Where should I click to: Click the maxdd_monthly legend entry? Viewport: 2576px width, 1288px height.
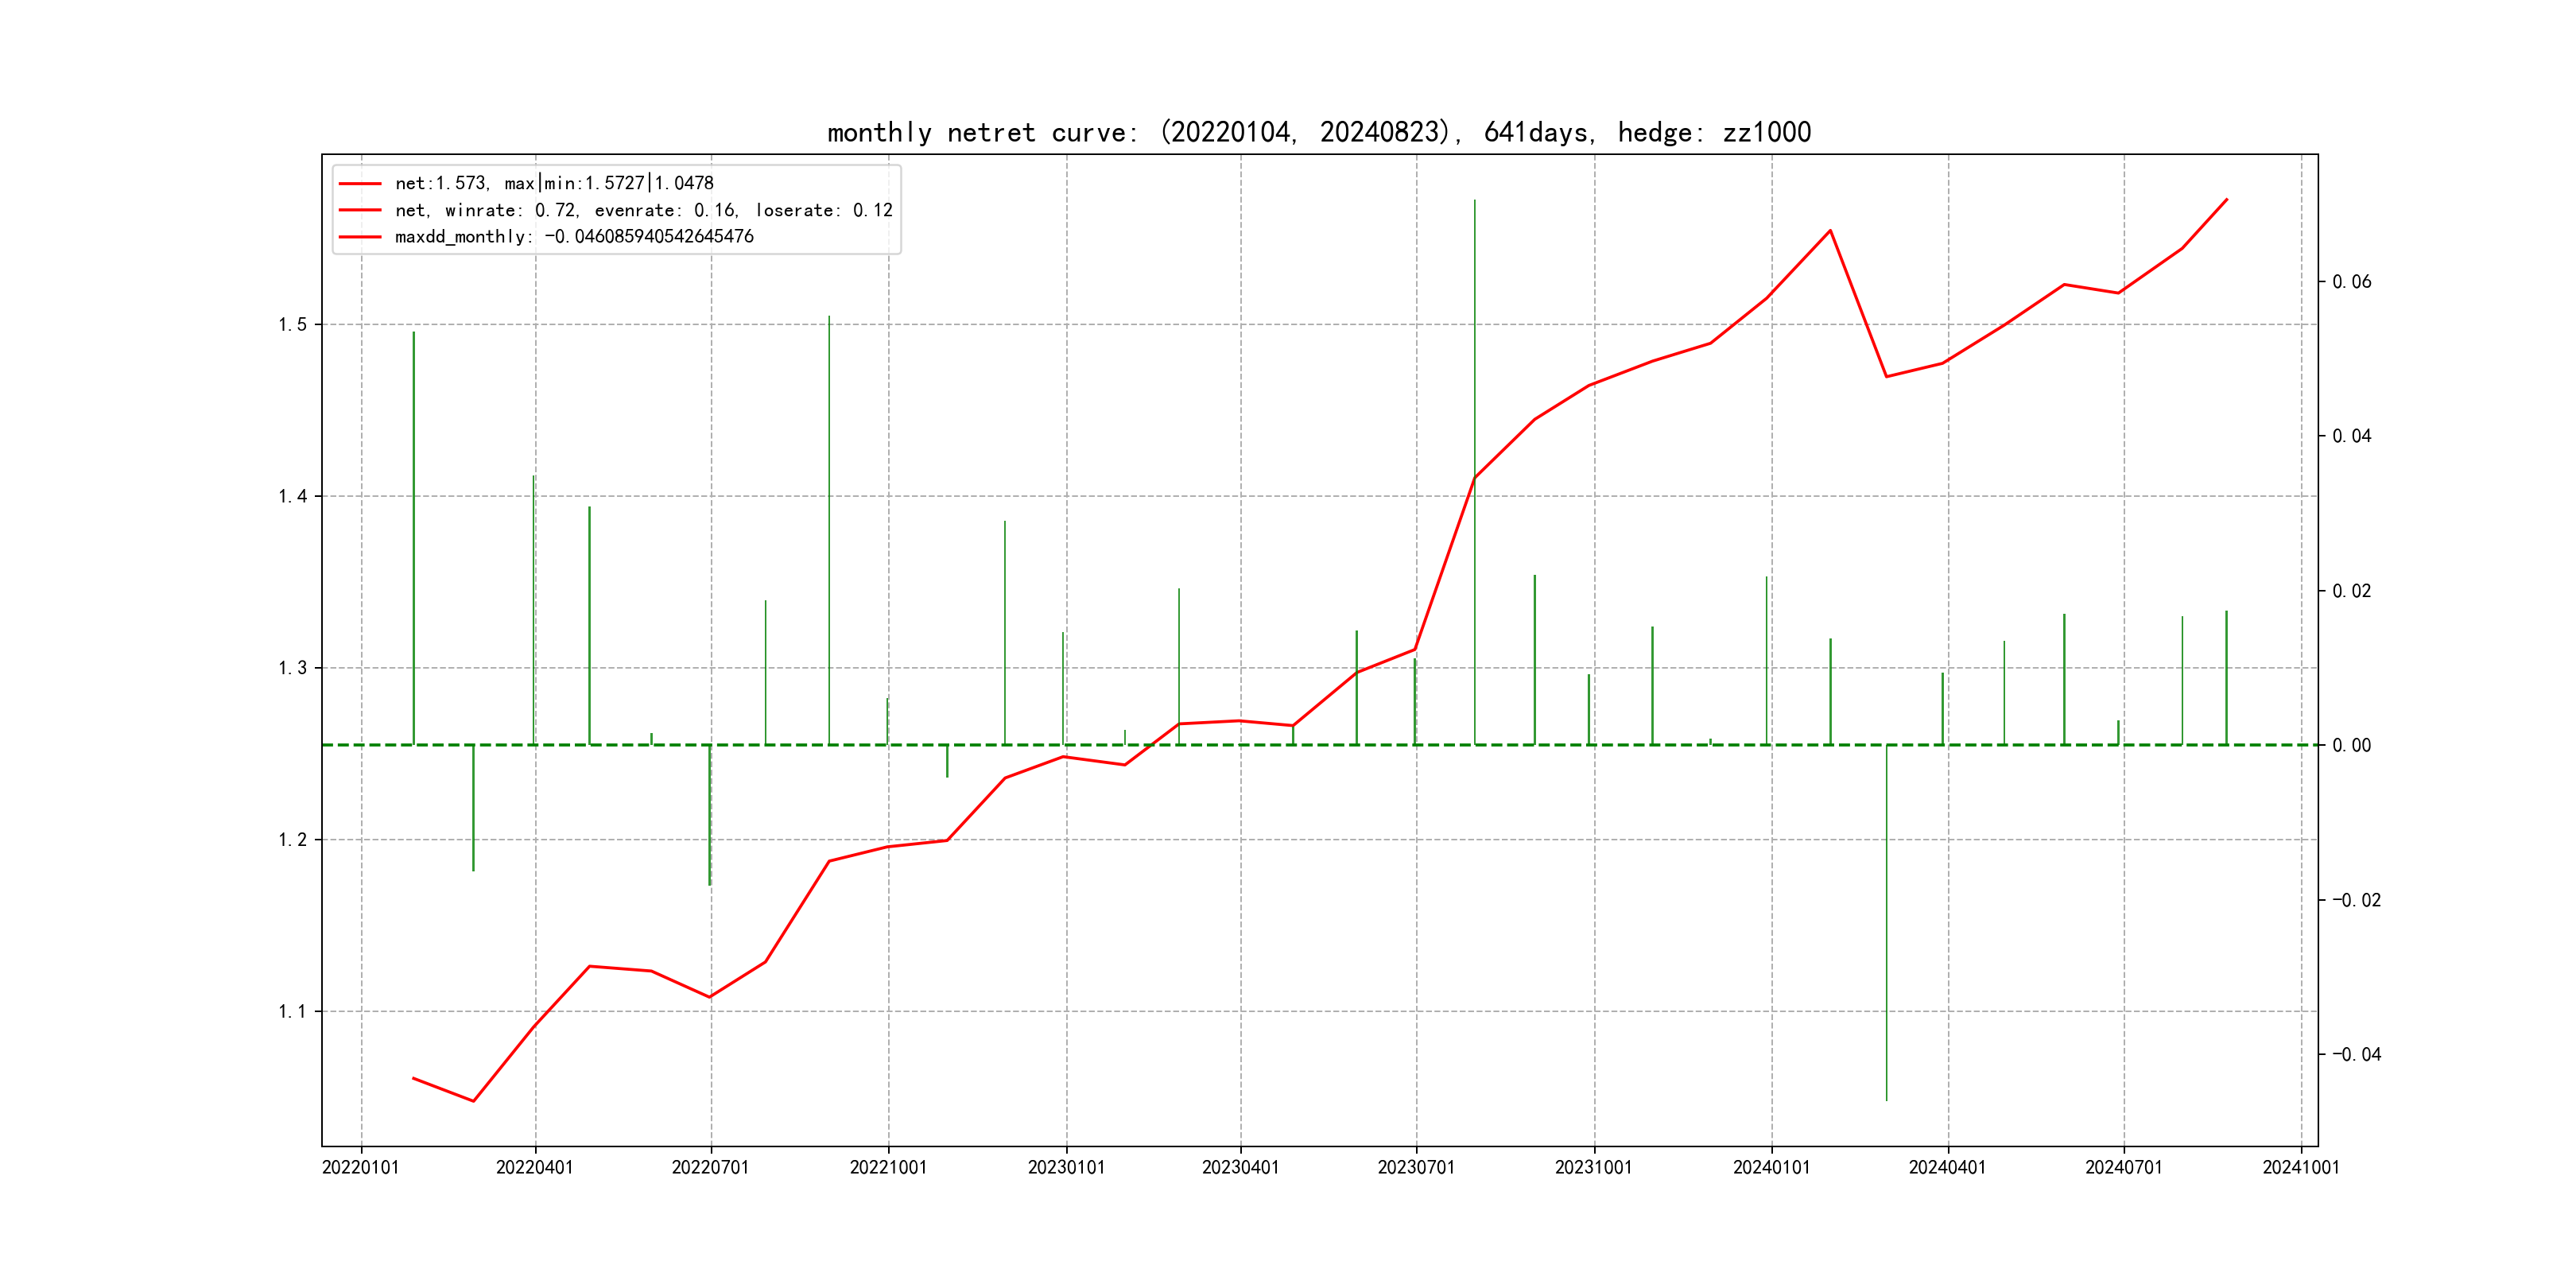click(x=574, y=237)
